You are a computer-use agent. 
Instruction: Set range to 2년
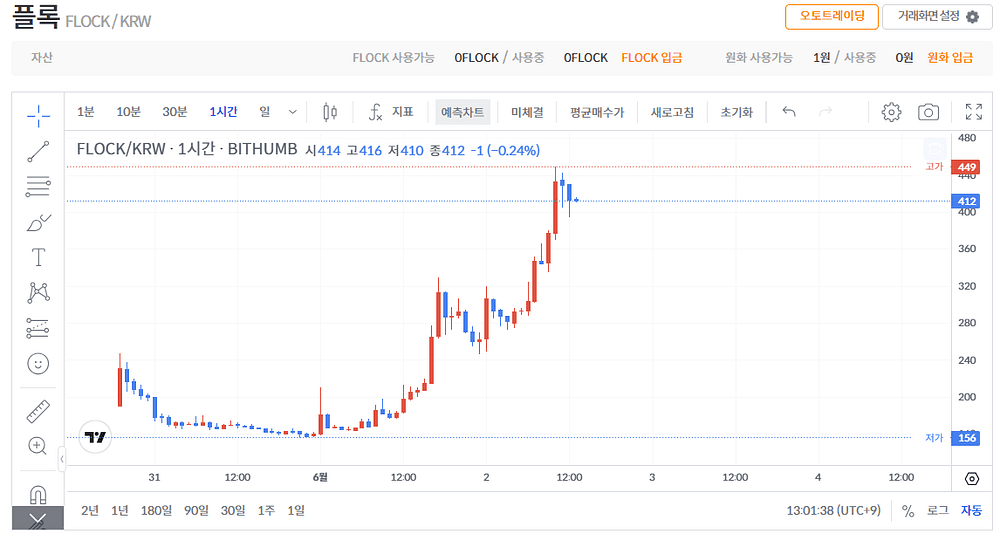90,511
